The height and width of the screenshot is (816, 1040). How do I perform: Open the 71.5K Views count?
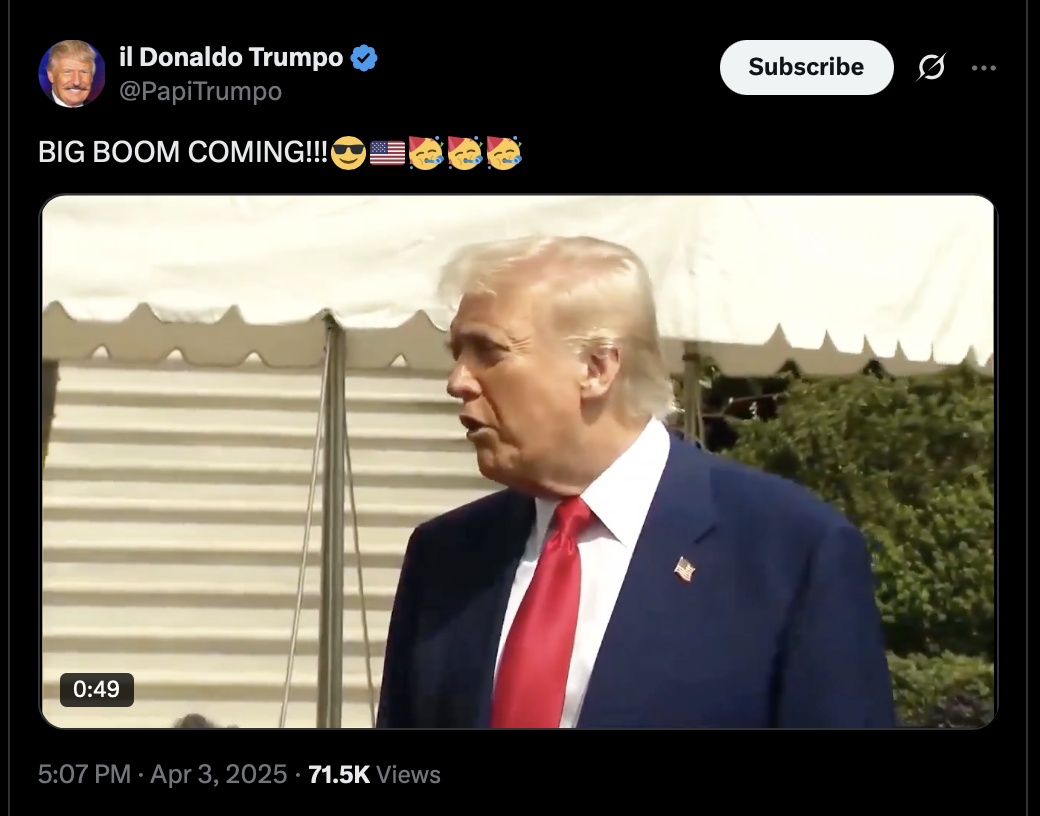pyautogui.click(x=374, y=774)
